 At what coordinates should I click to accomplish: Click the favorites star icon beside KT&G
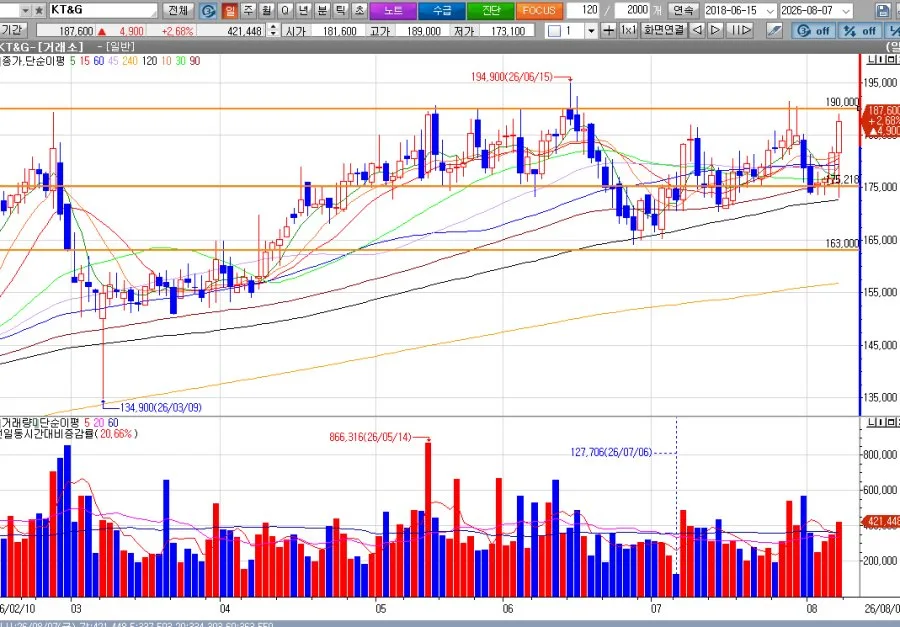(38, 10)
